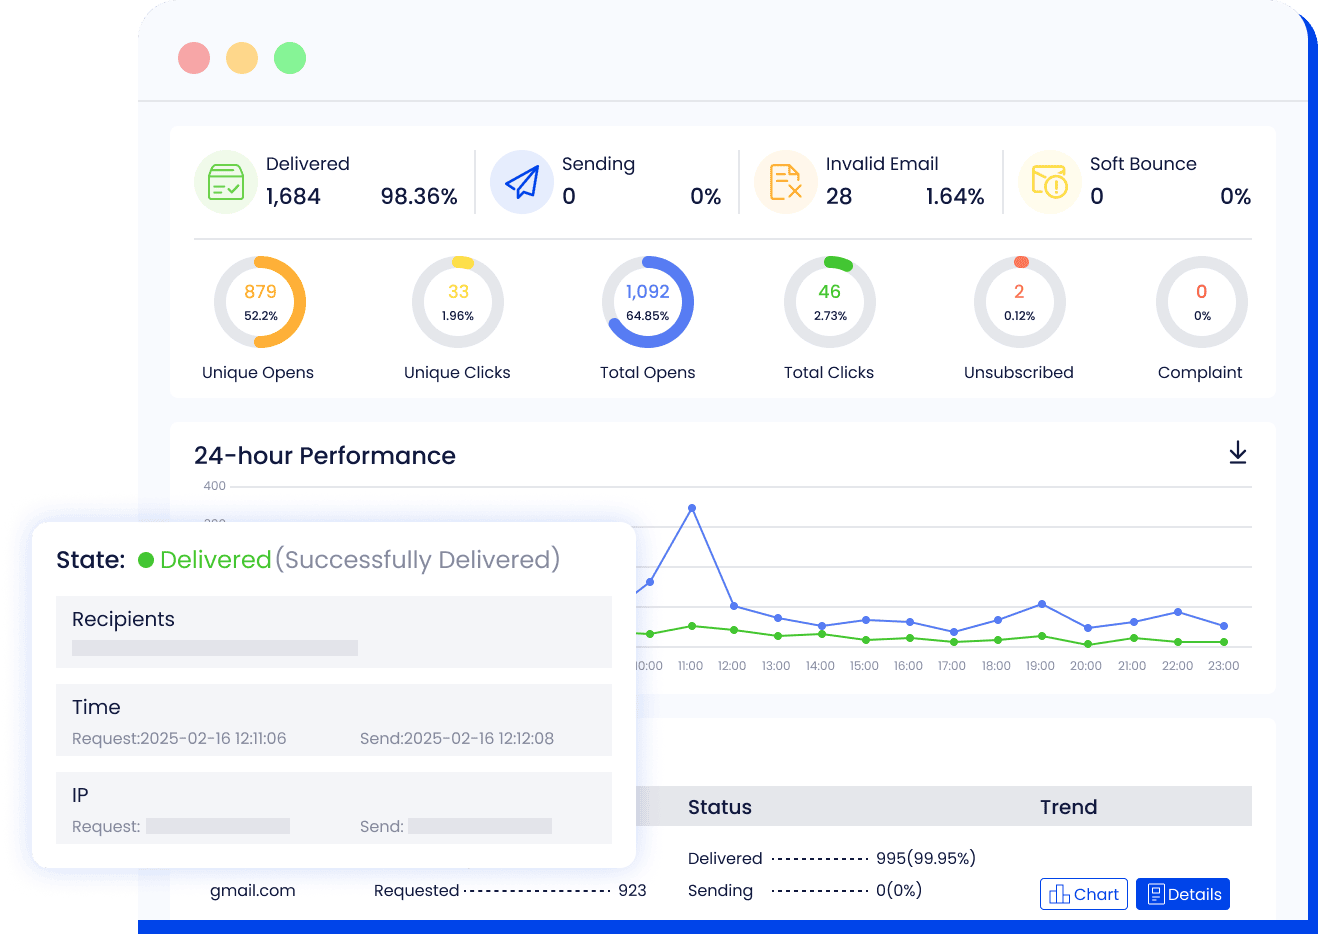Click the yellow window dot
This screenshot has height=934, width=1318.
(x=242, y=58)
